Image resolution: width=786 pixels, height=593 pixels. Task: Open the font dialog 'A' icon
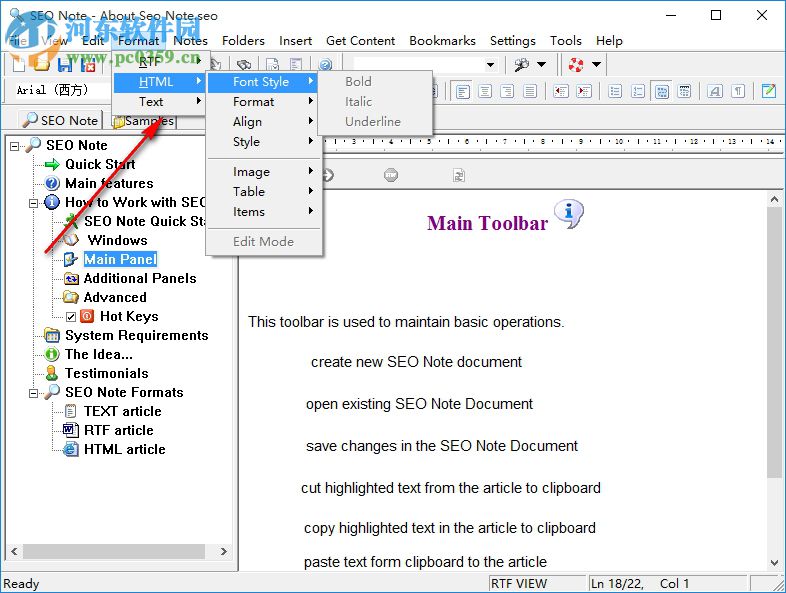[715, 91]
